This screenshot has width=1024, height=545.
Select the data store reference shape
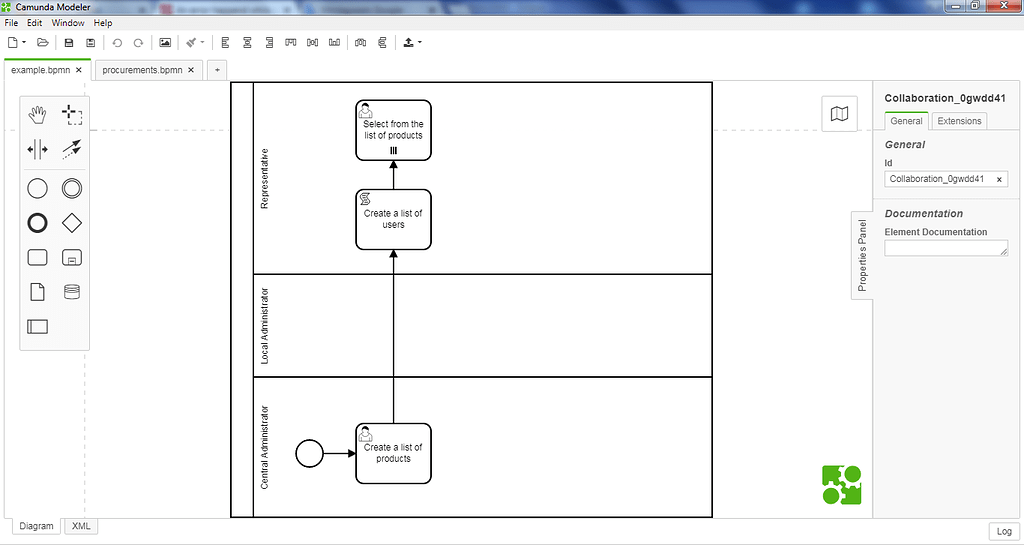(x=71, y=292)
